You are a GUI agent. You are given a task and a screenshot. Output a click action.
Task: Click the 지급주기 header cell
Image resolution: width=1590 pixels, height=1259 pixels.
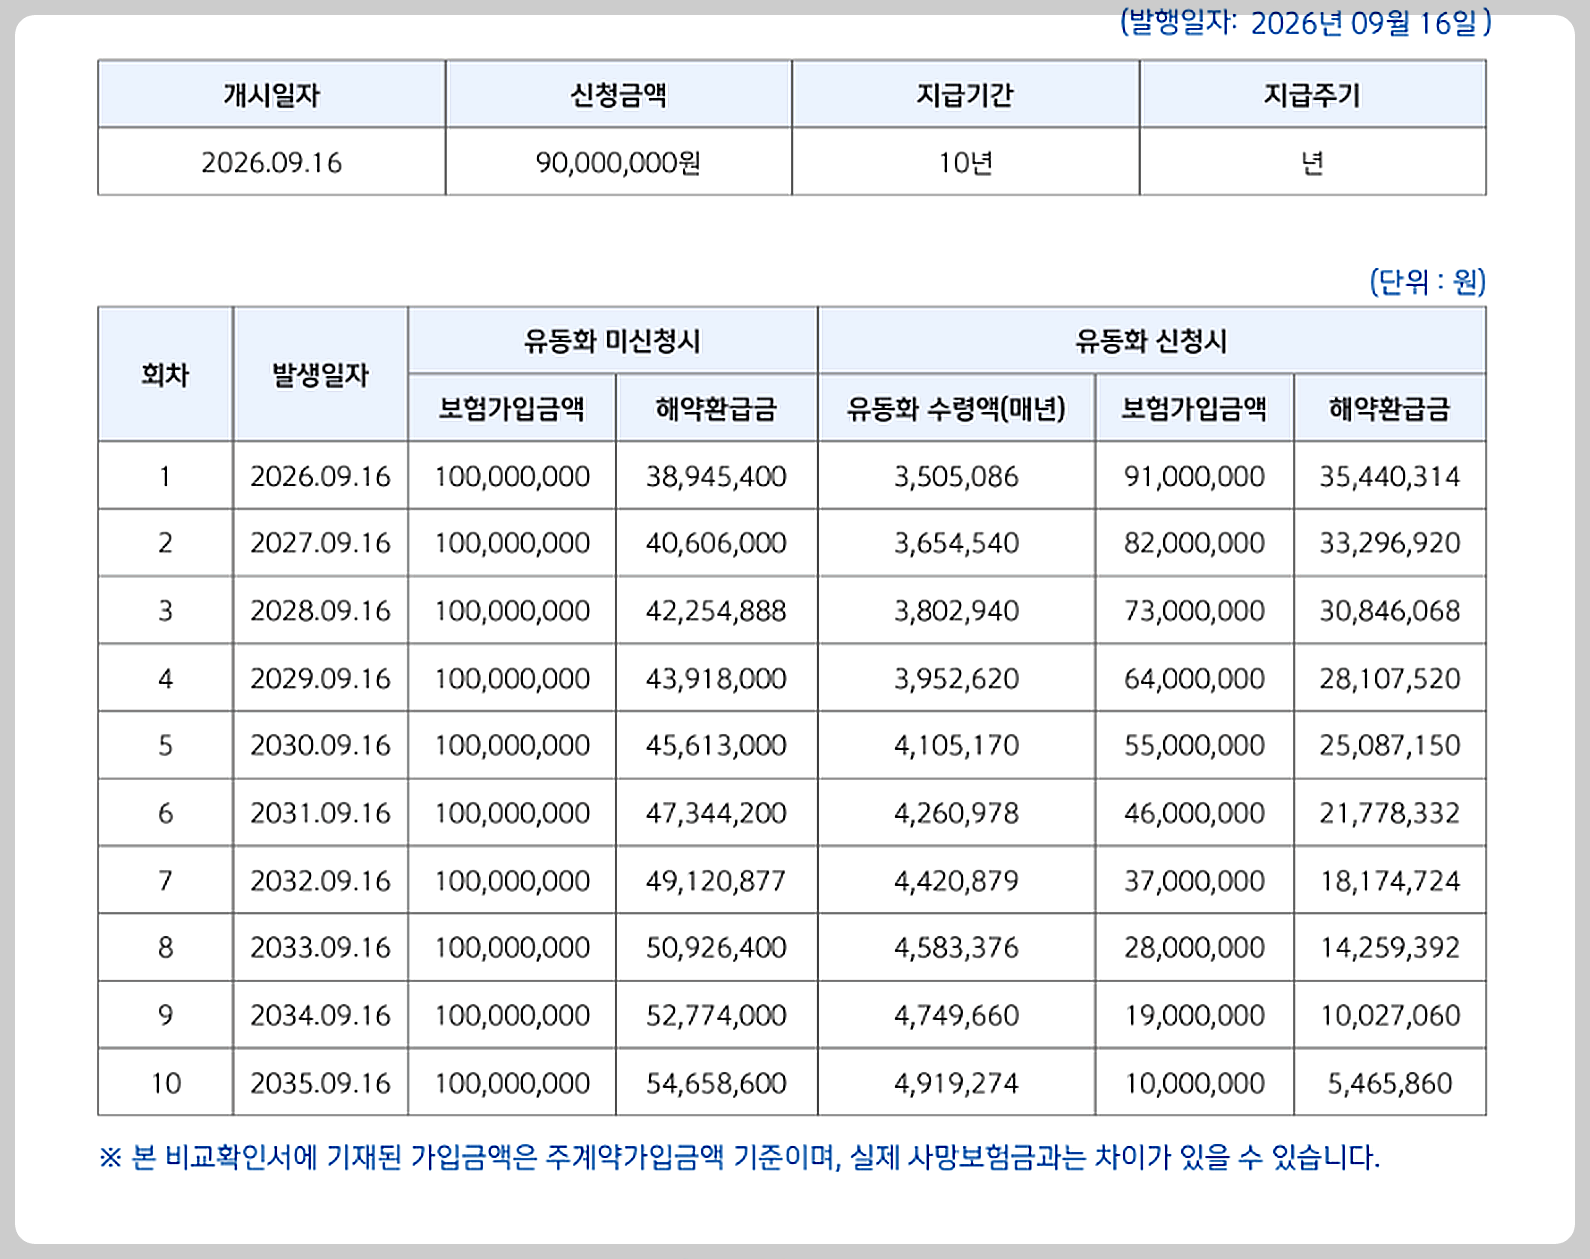pyautogui.click(x=1312, y=95)
